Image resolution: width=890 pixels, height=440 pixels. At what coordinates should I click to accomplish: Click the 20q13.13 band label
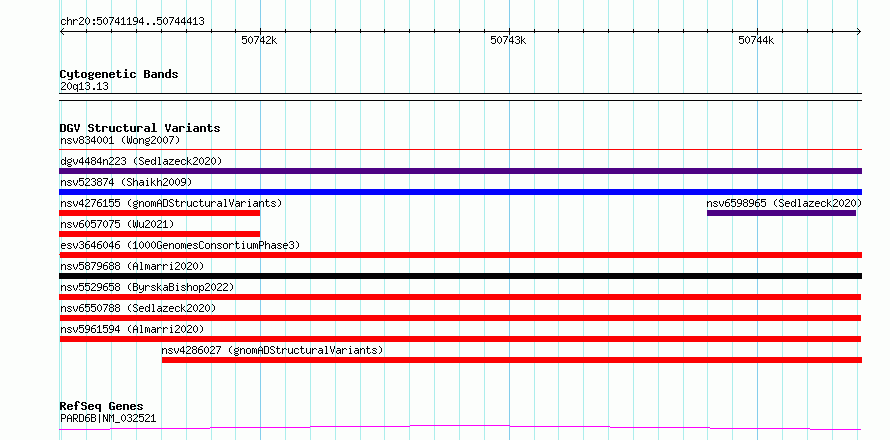[x=84, y=87]
